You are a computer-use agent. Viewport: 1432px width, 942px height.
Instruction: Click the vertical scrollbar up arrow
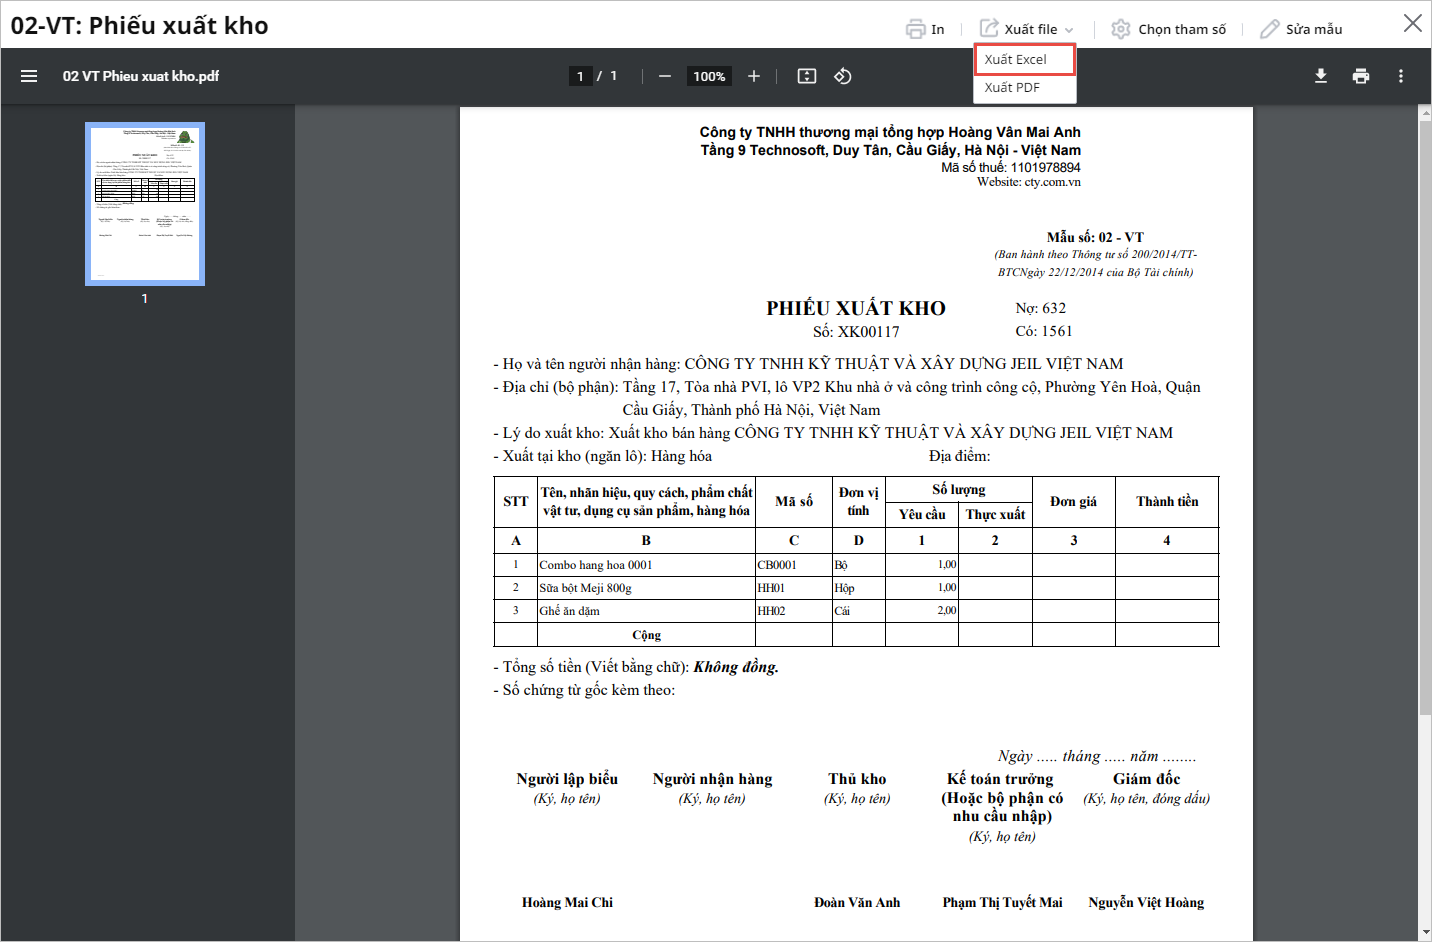(x=1425, y=114)
